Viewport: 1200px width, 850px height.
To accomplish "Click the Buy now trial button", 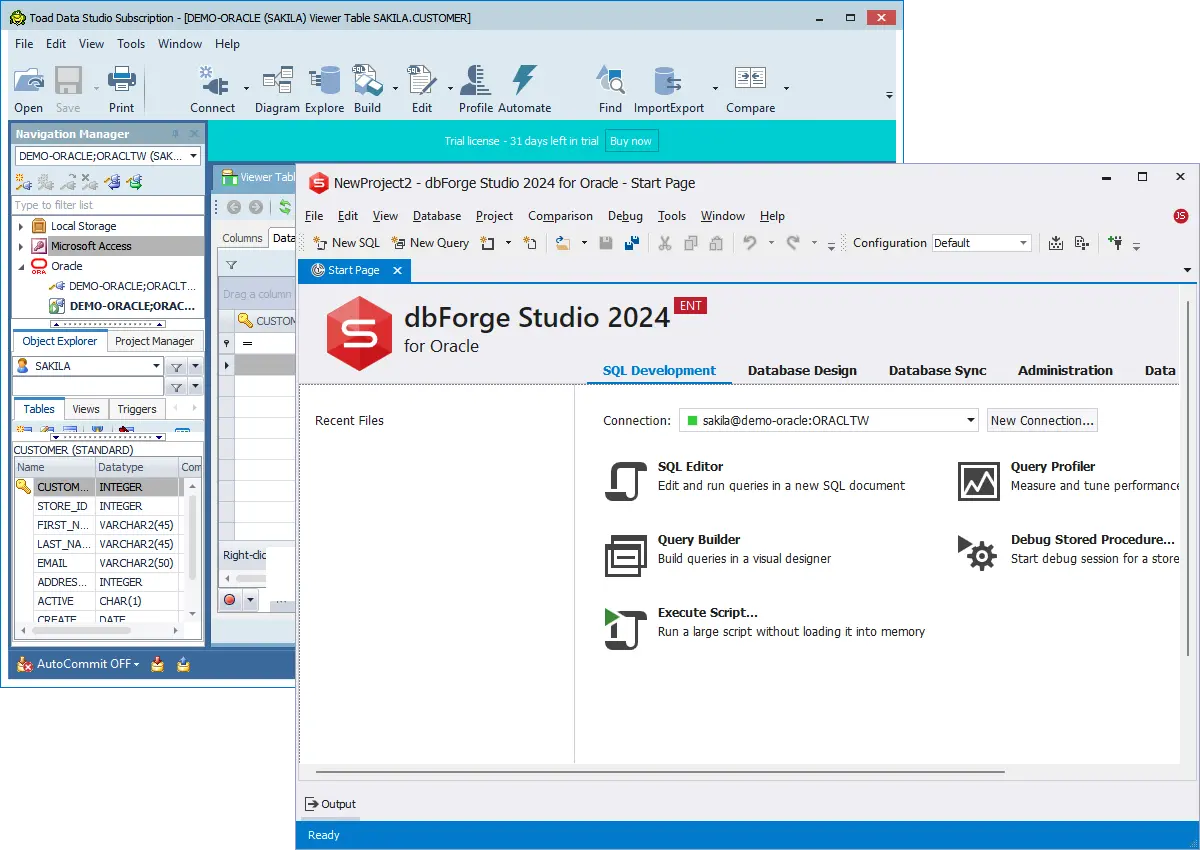I will [x=630, y=141].
